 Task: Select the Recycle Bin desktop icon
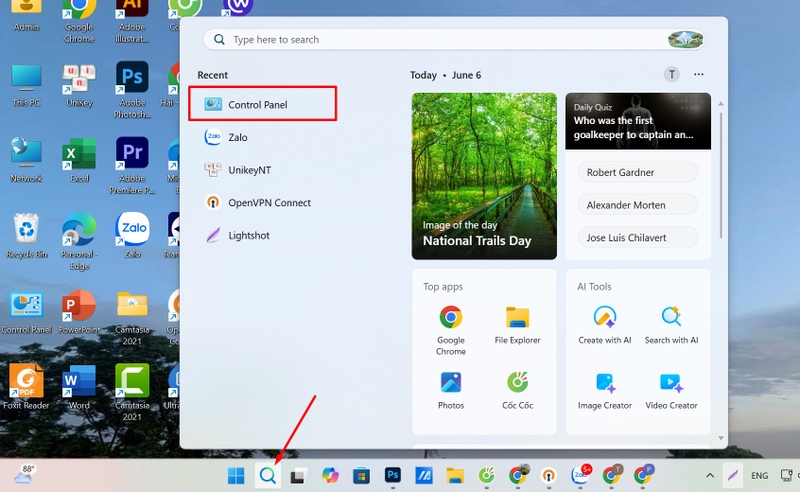tap(27, 236)
